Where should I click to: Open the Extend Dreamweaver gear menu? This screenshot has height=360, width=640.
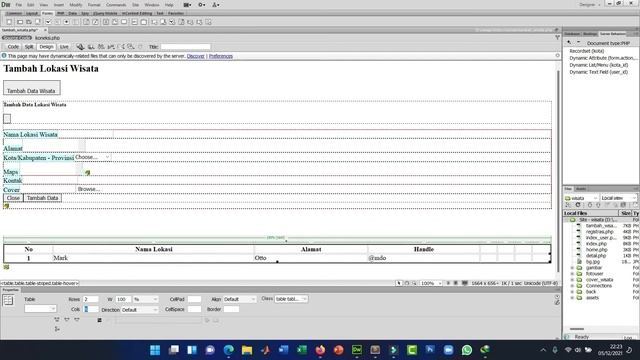202,5
